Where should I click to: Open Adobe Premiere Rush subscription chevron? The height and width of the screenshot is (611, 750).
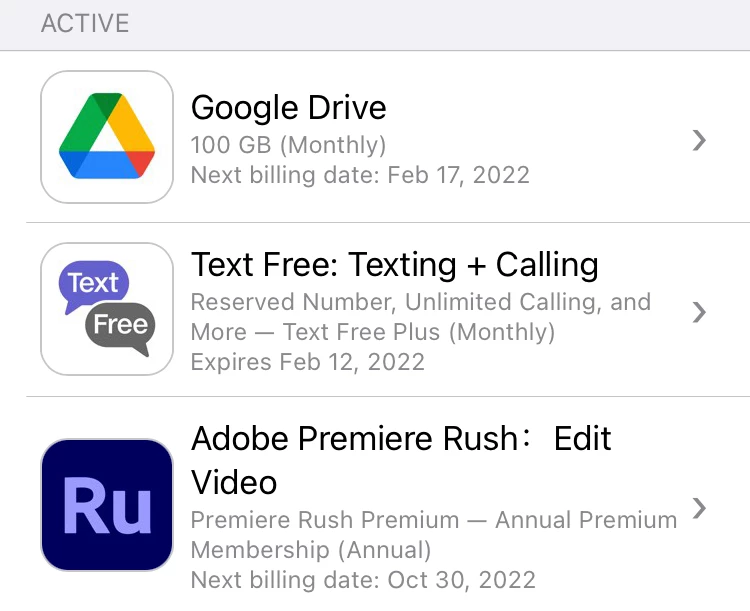coord(699,508)
